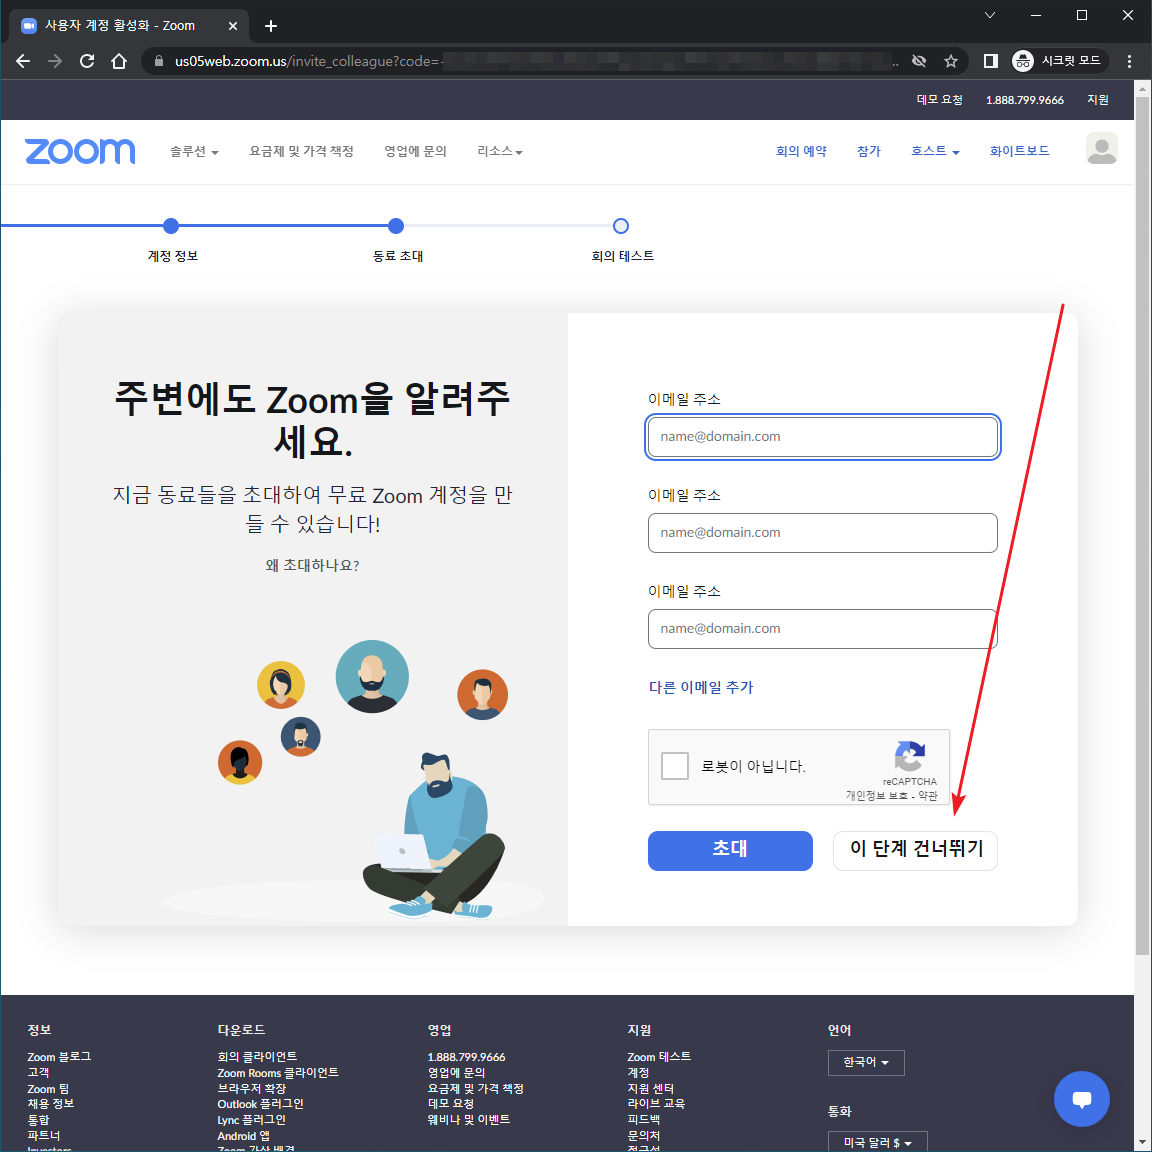Screen dimensions: 1152x1152
Task: Open the user profile avatar icon
Action: (1101, 148)
